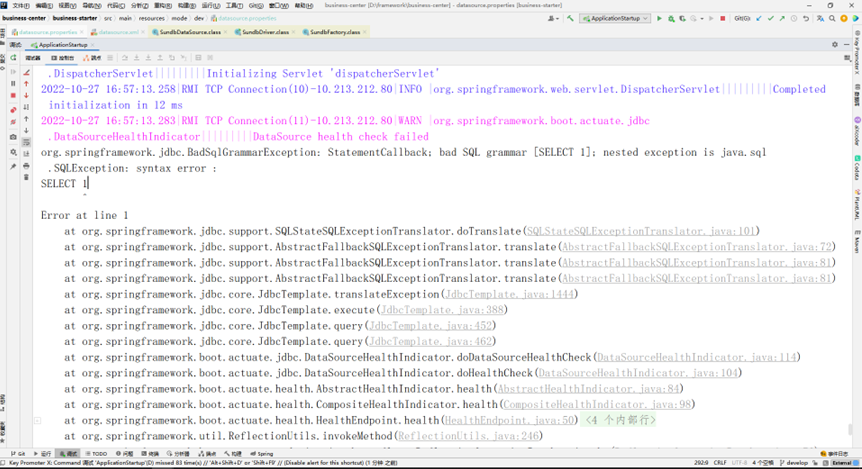Open profiler run options dropdown arrow
Image resolution: width=862 pixels, height=469 pixels.
pos(702,19)
